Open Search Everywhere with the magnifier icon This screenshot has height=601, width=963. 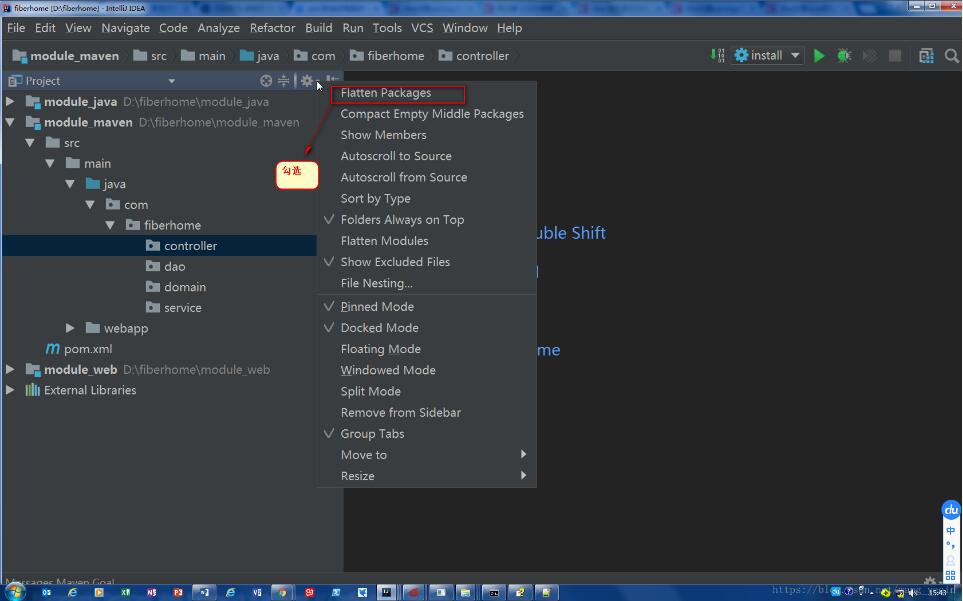tap(951, 56)
